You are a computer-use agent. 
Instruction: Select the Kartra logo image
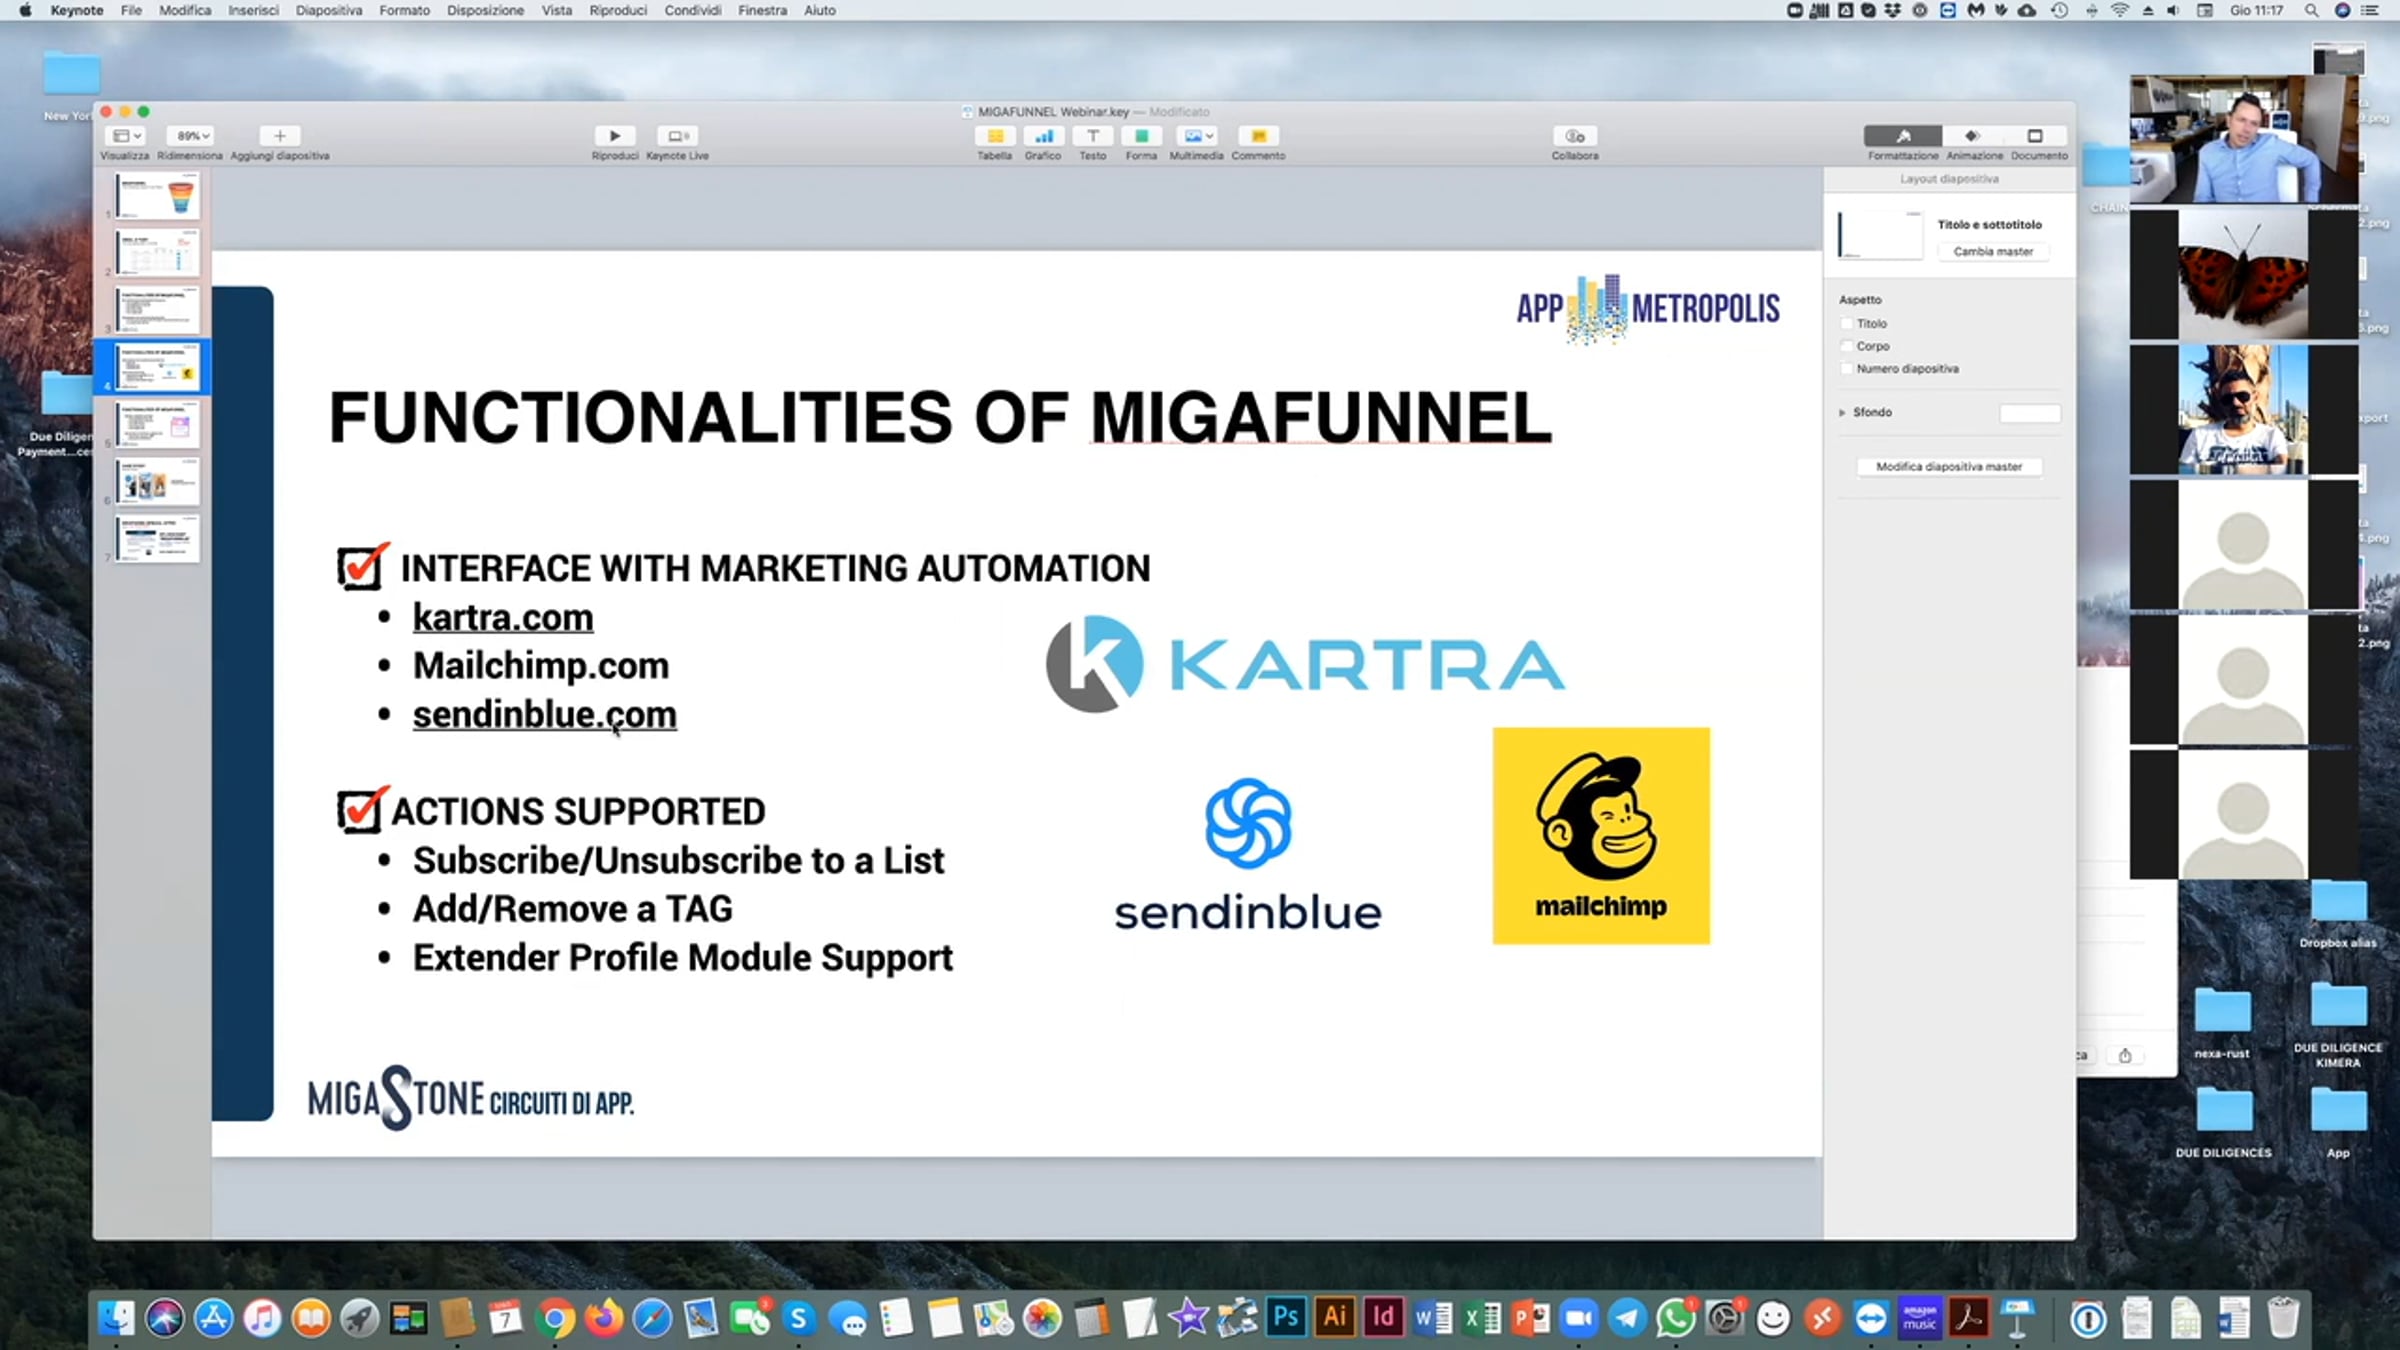1305,664
